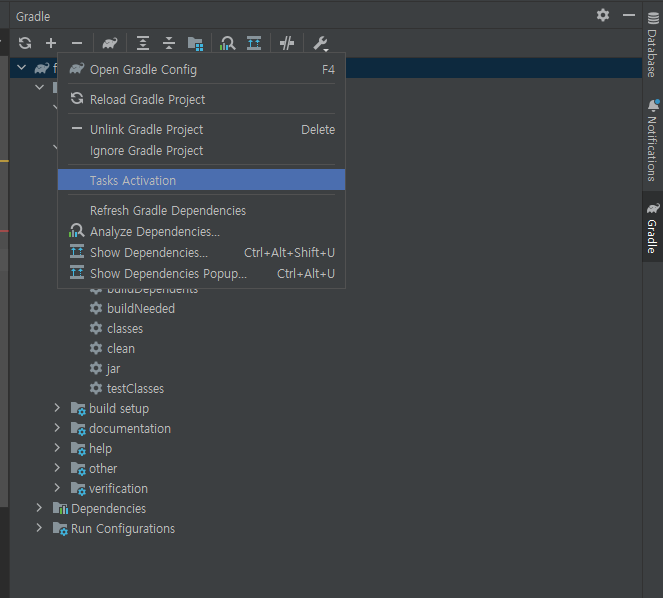Expand the Dependencies node
The image size is (663, 598).
pos(39,507)
